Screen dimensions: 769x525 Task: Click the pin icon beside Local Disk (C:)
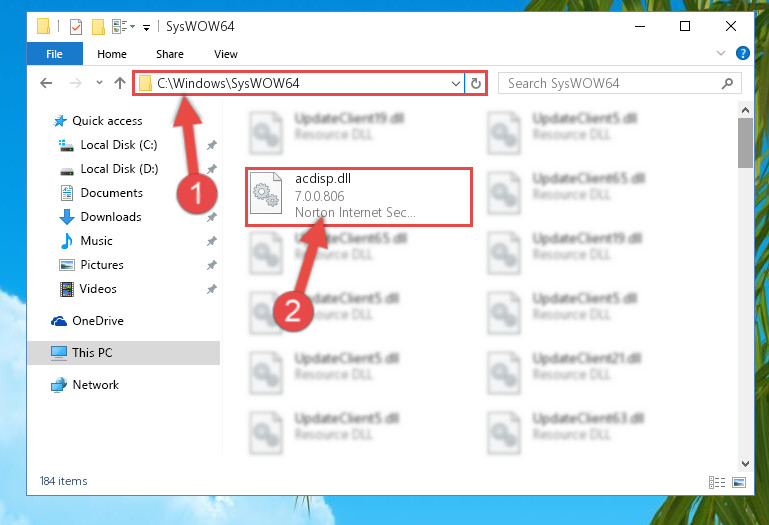211,145
